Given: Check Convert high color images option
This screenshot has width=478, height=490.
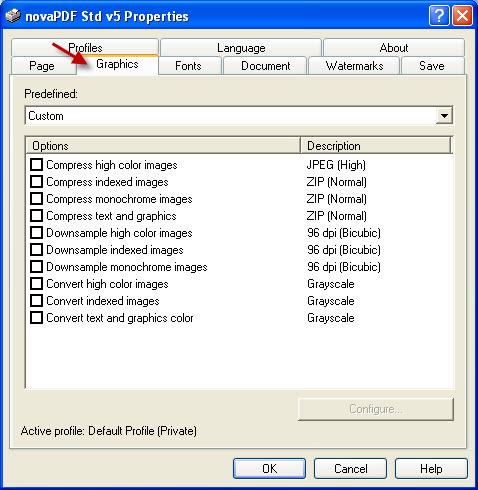Looking at the screenshot, I should (36, 284).
